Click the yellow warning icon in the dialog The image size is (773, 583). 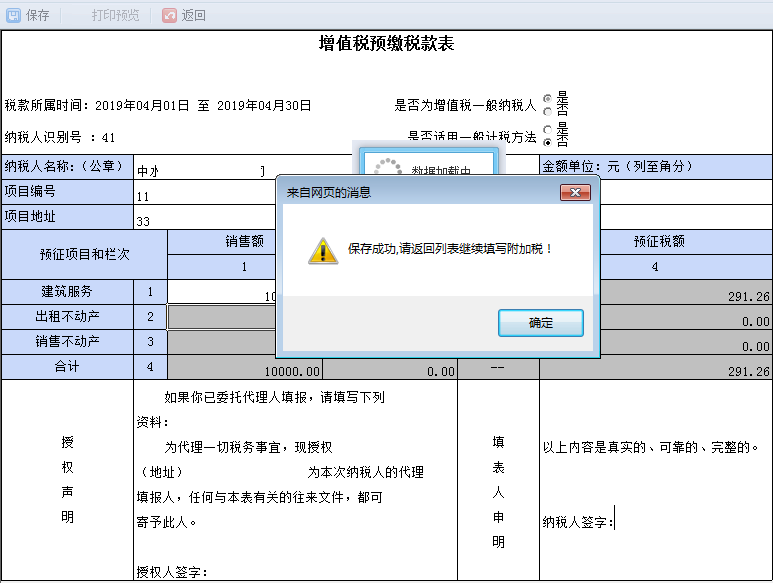[321, 250]
